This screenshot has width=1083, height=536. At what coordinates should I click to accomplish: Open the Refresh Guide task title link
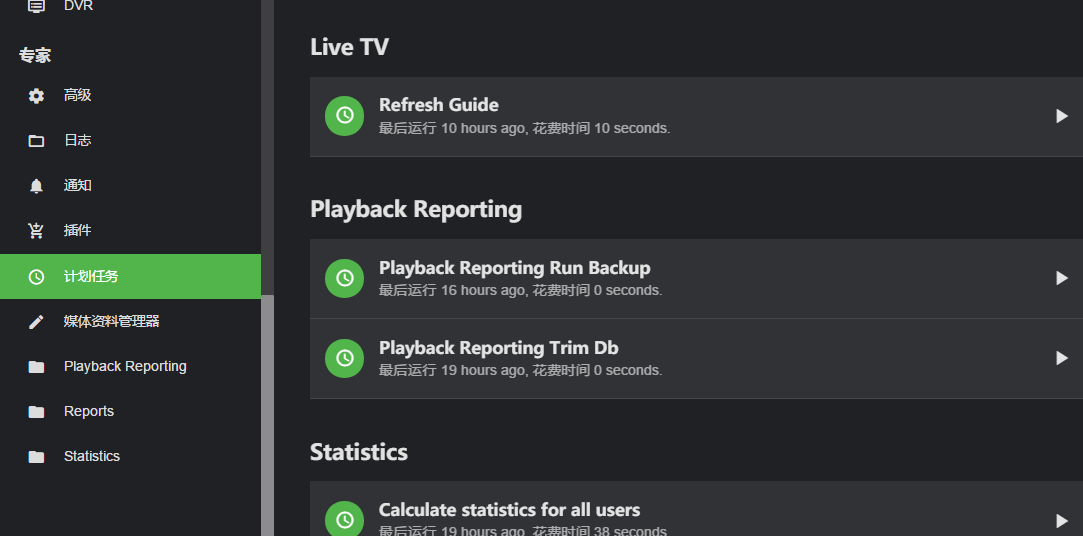[439, 105]
